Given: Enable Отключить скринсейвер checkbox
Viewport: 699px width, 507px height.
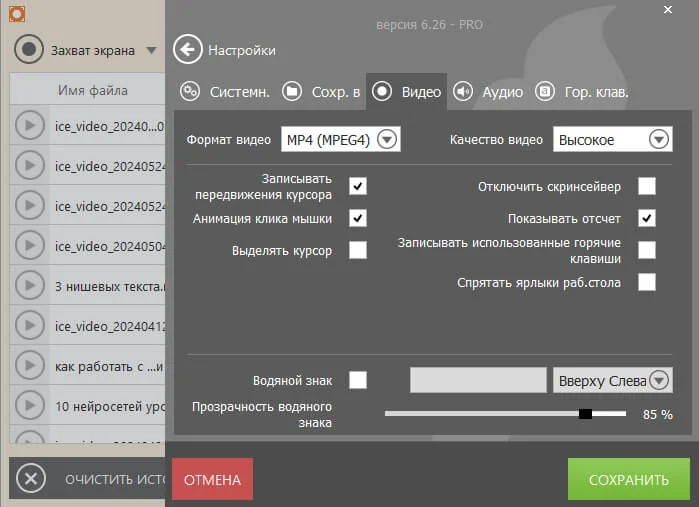Looking at the screenshot, I should click(646, 186).
